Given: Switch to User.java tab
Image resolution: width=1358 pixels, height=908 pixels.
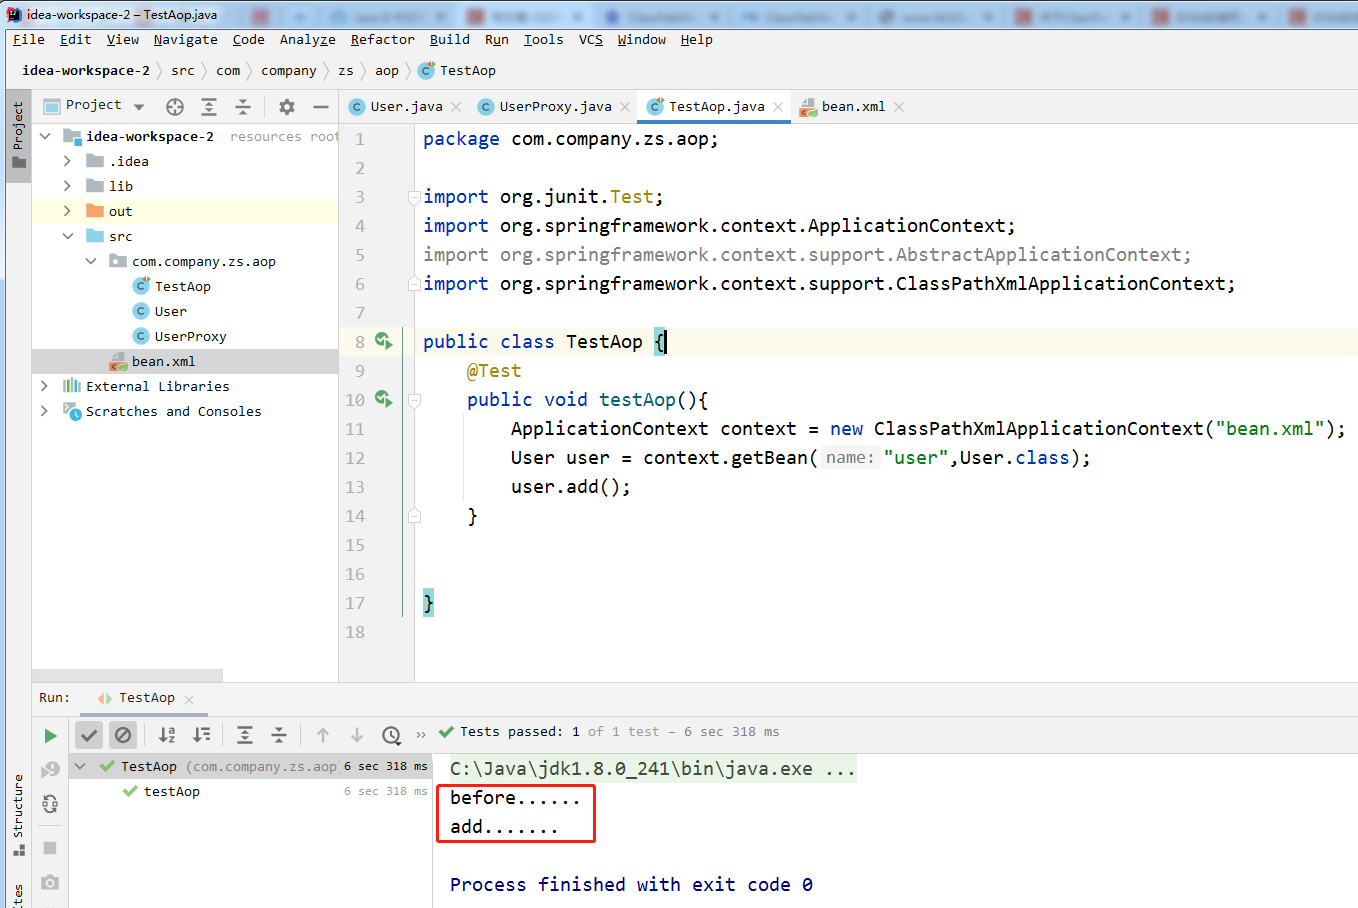Looking at the screenshot, I should [405, 107].
